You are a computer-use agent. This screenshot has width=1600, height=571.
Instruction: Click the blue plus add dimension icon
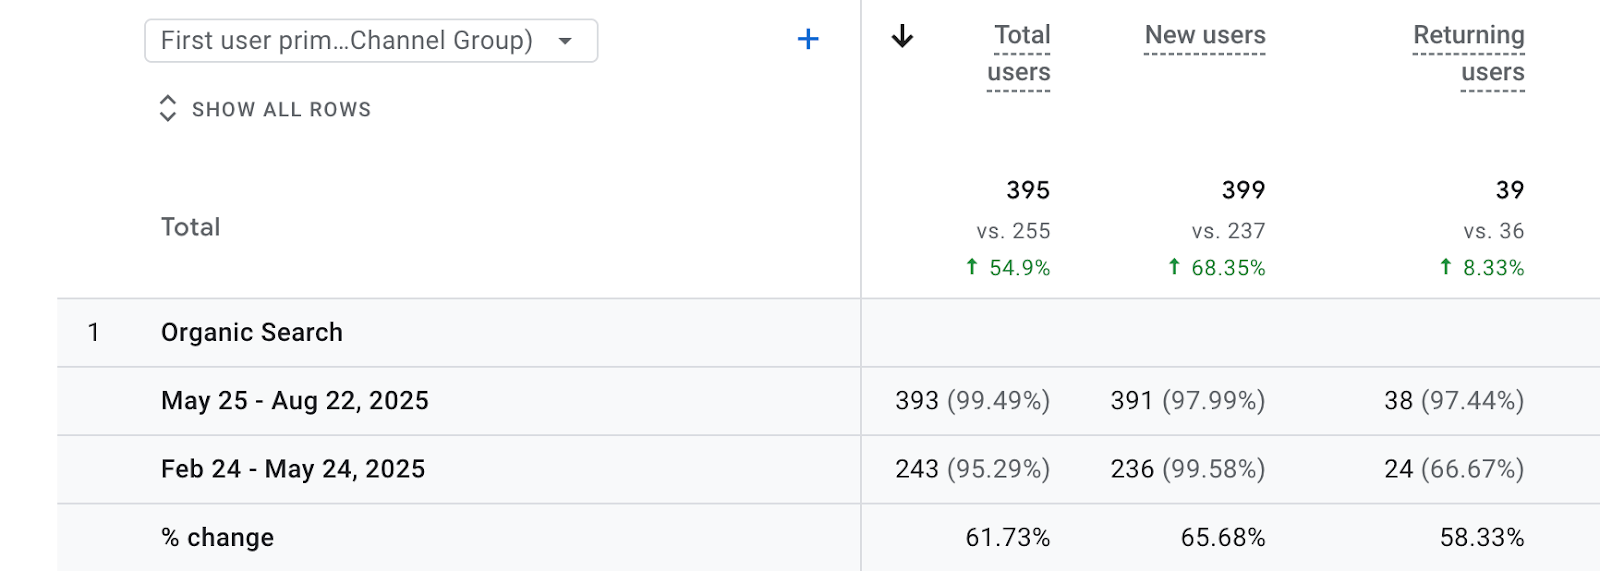[808, 40]
